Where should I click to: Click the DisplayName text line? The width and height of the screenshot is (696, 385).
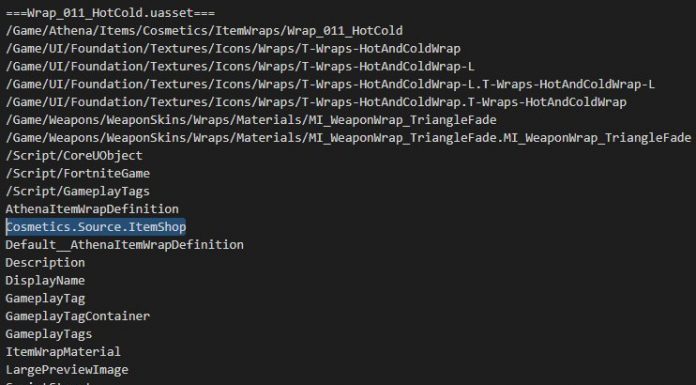coord(45,281)
